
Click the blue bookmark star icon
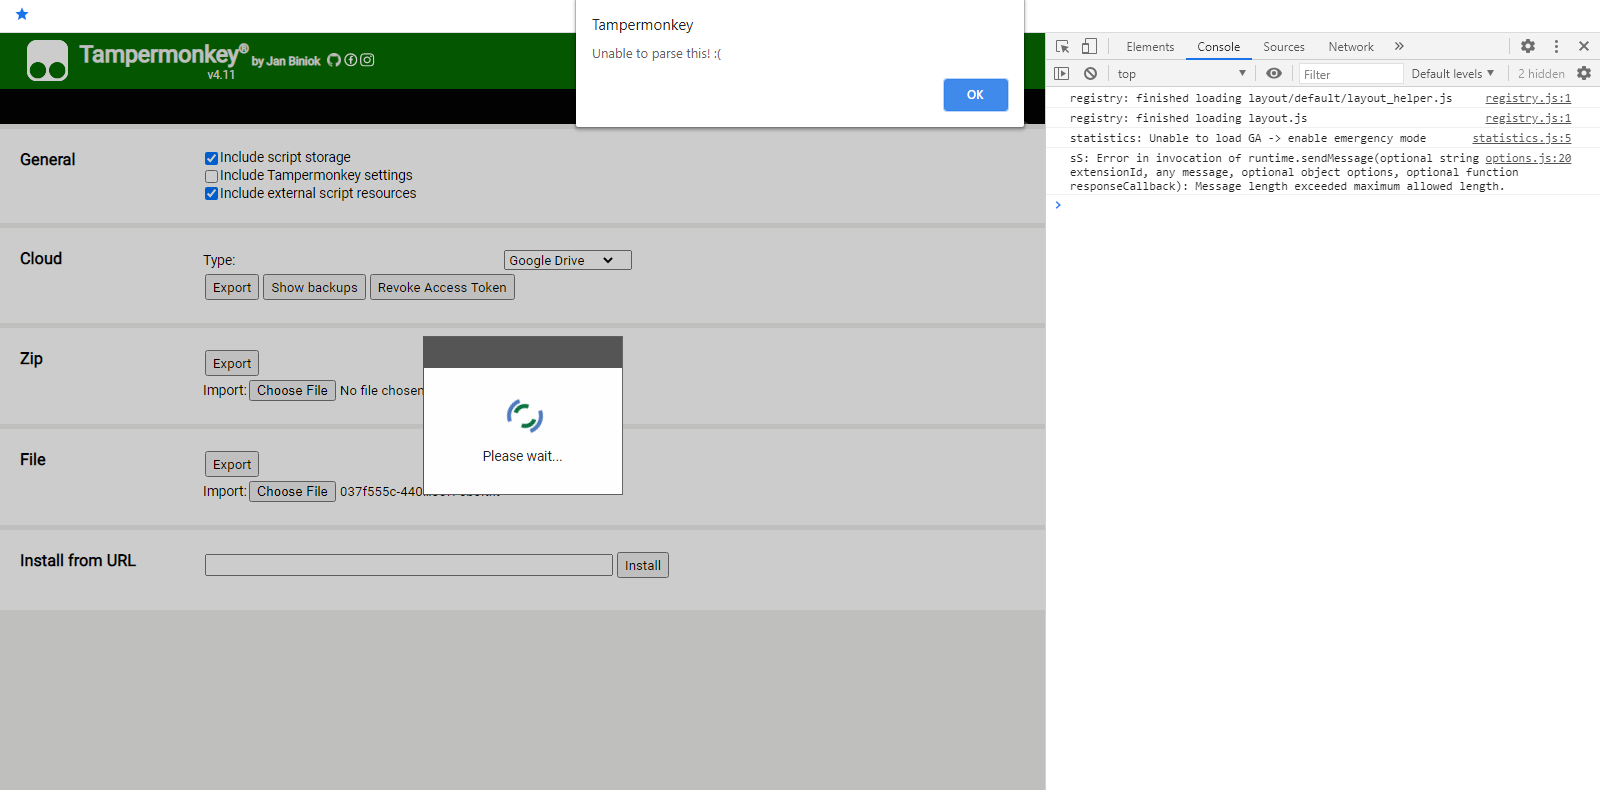point(22,14)
